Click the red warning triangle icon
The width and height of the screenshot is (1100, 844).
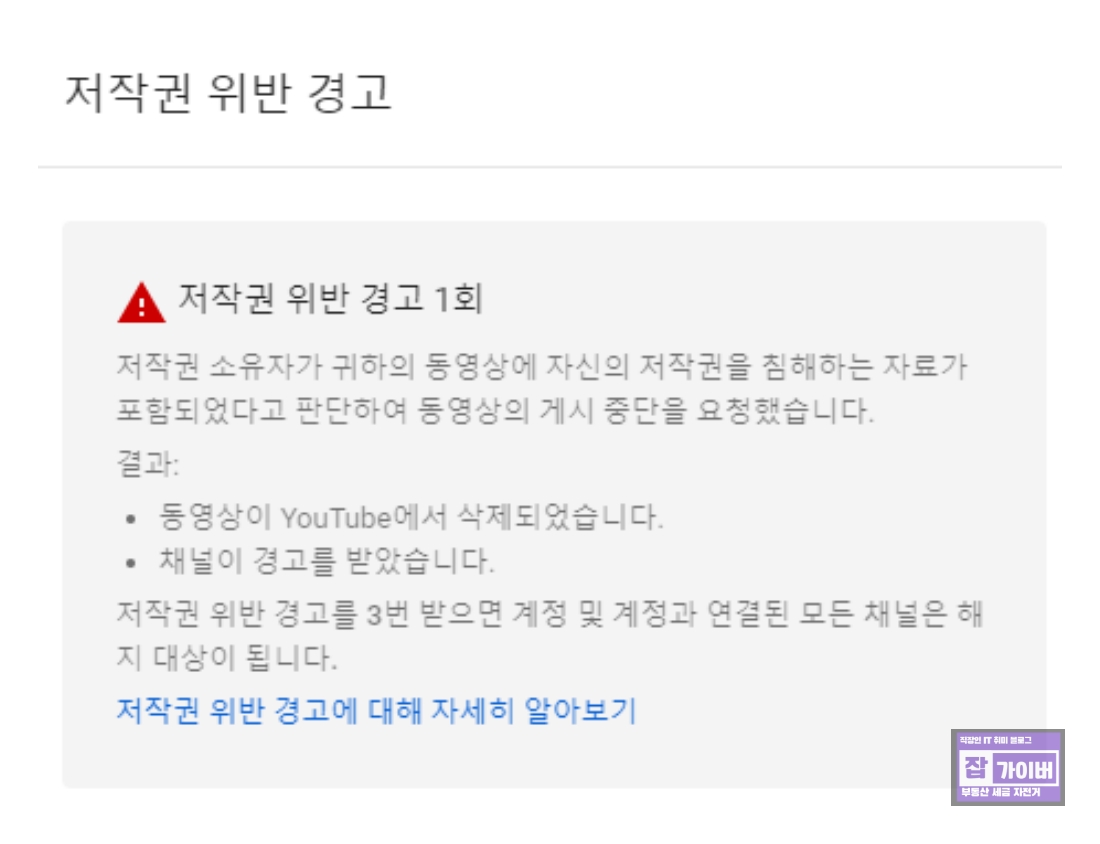pyautogui.click(x=142, y=303)
